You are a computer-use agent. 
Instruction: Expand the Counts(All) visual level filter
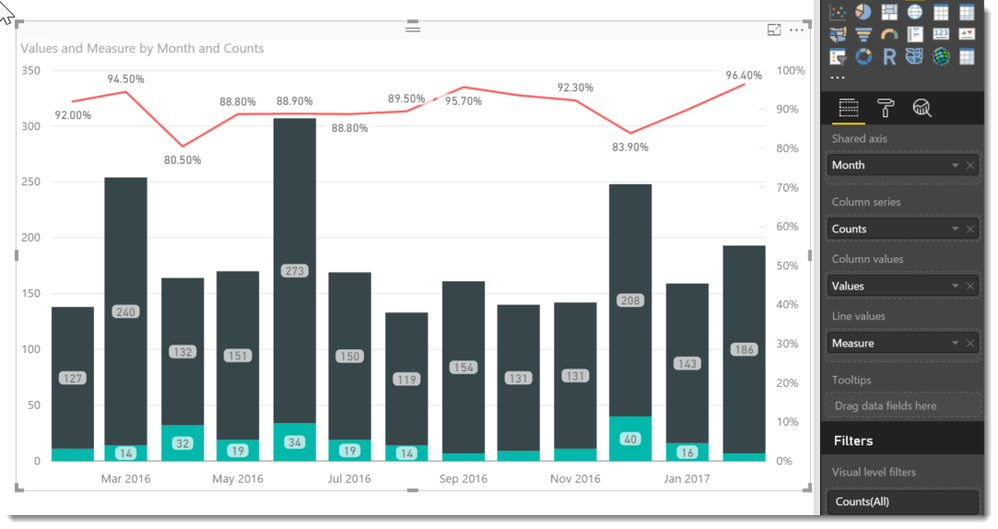point(902,502)
